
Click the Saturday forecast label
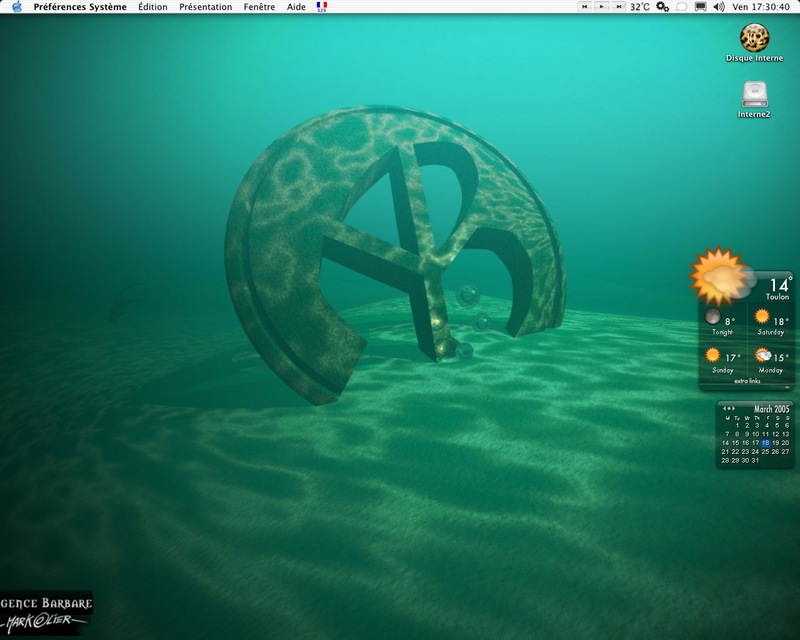[x=771, y=332]
